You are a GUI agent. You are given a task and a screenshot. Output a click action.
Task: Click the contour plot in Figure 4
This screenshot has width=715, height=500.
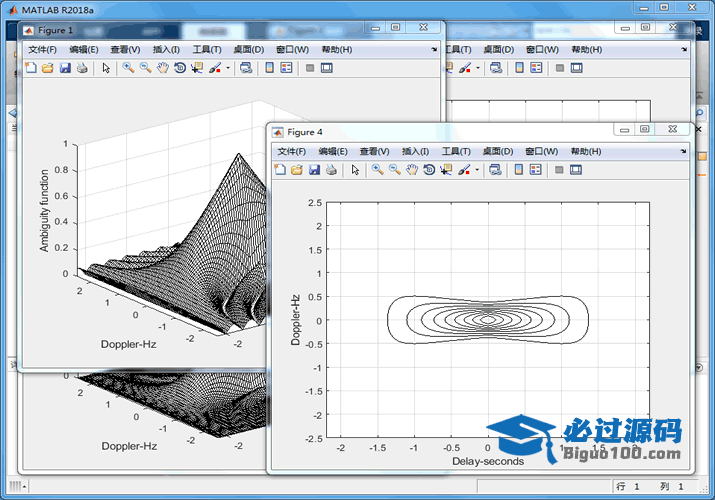[x=488, y=320]
